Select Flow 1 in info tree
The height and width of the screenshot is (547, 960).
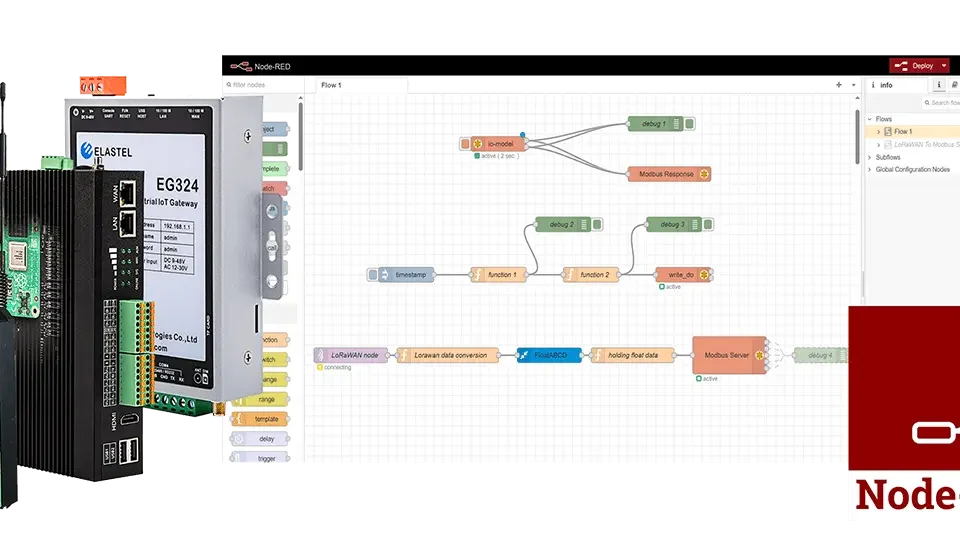pos(902,132)
